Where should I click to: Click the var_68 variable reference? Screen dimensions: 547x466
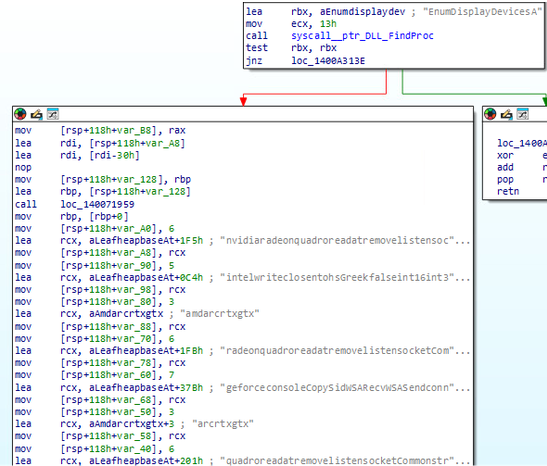pos(137,400)
